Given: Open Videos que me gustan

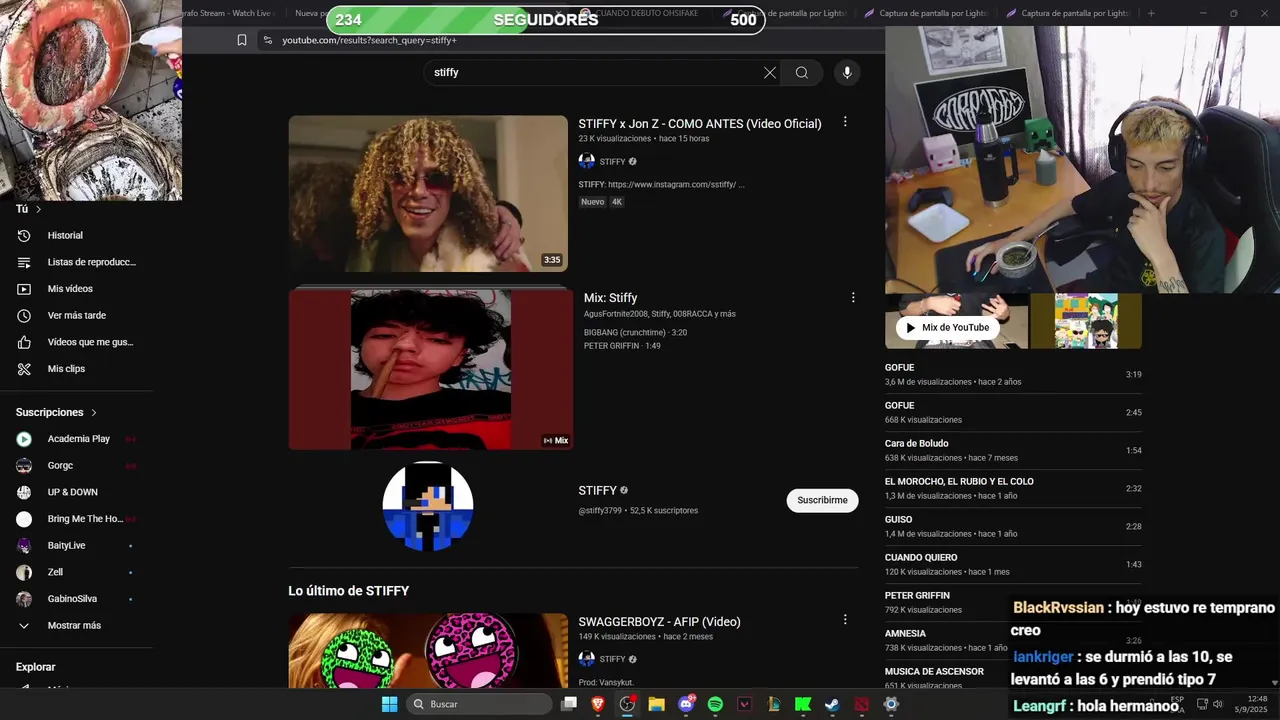Looking at the screenshot, I should pyautogui.click(x=90, y=342).
